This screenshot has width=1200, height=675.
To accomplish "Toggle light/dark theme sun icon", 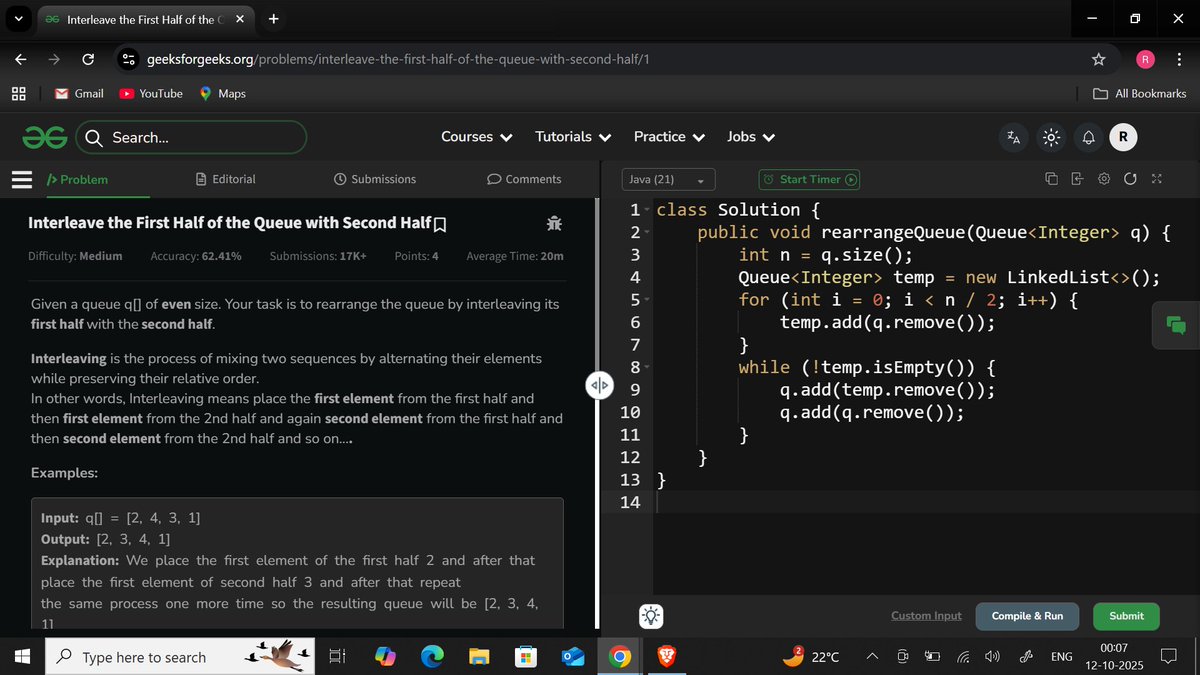I will pos(1051,138).
